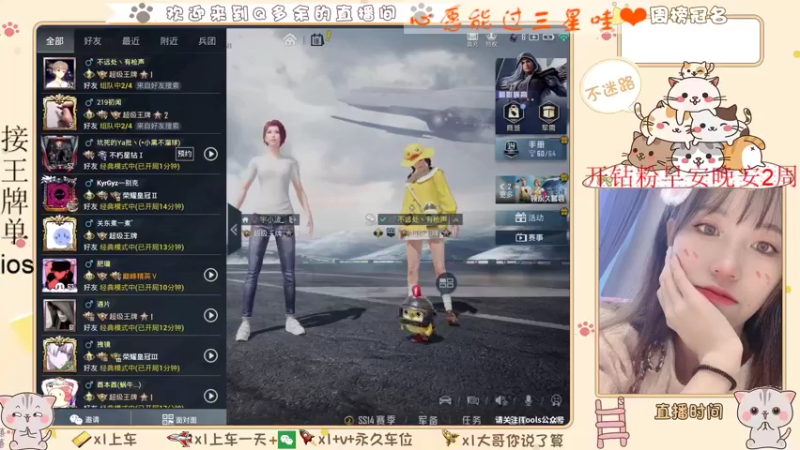Toggle the speaker volume icon
This screenshot has width=800, height=450.
pos(501,401)
